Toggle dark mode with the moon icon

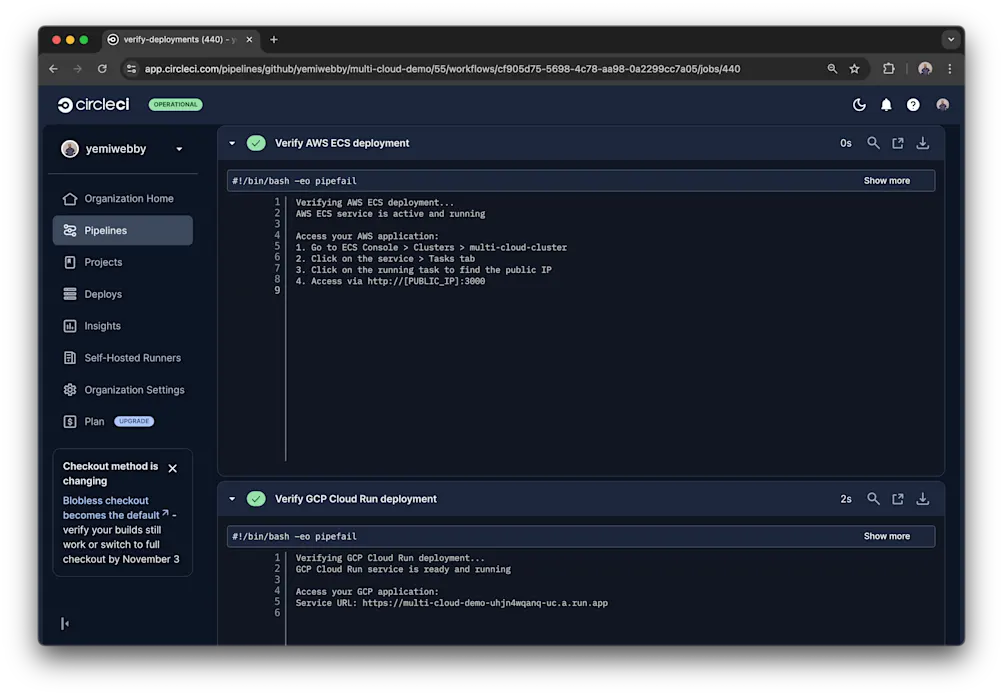tap(858, 104)
